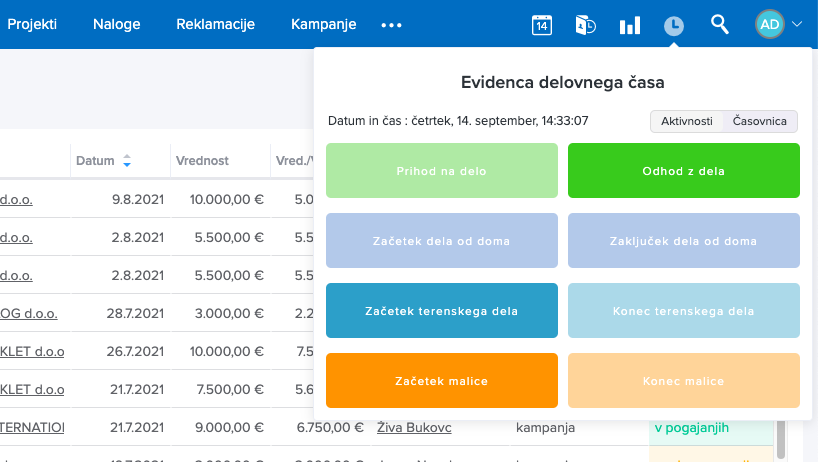Click the AD user avatar

(x=769, y=25)
